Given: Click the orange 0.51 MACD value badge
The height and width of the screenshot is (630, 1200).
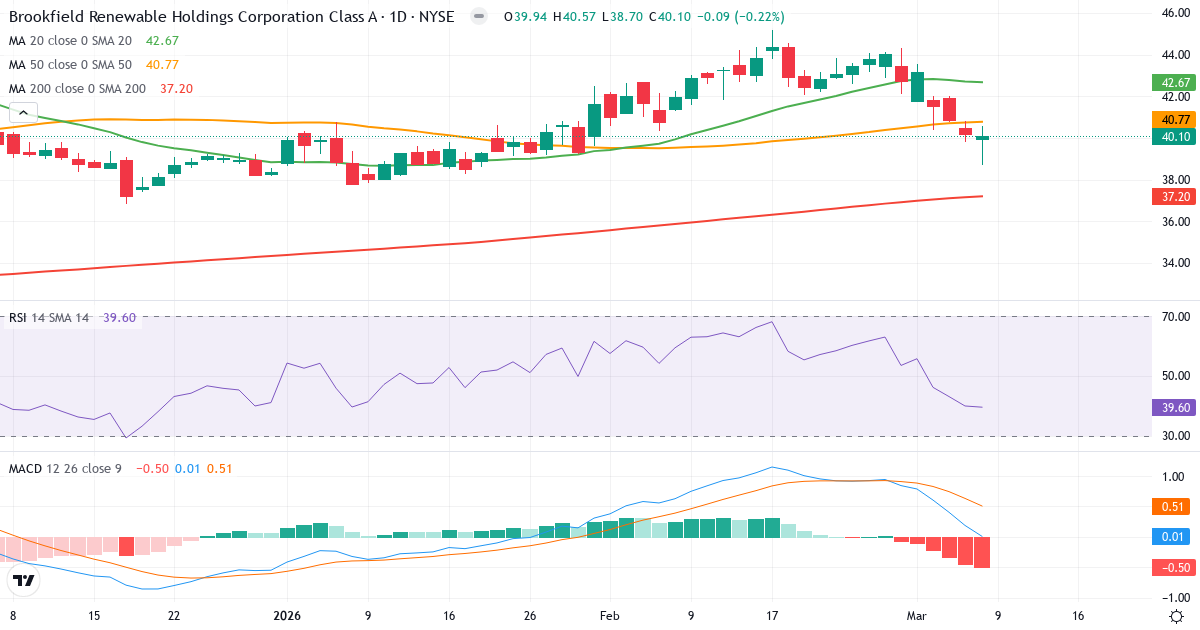Looking at the screenshot, I should point(1172,506).
